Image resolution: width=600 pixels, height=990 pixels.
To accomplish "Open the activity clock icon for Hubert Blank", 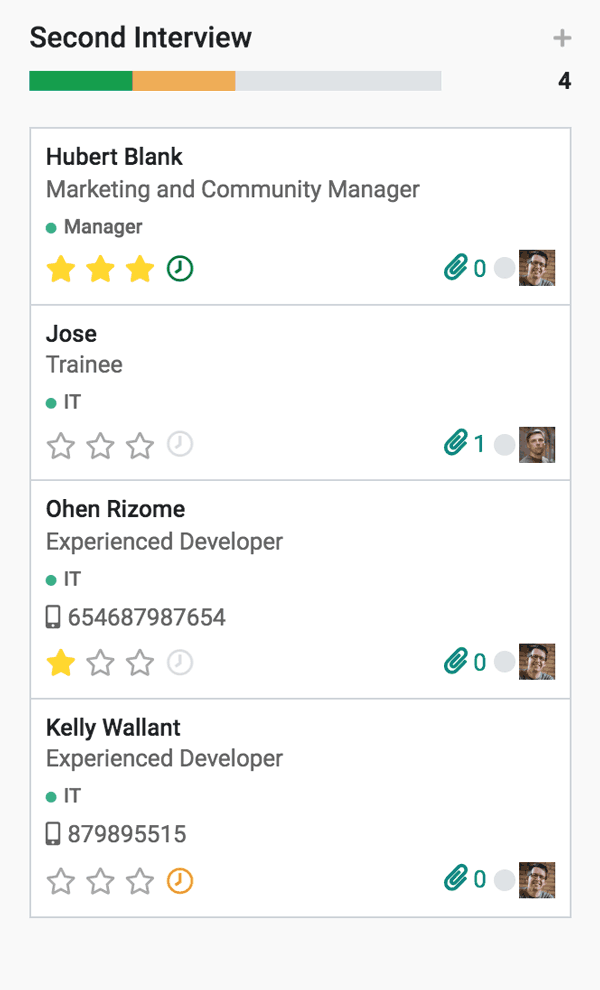I will 180,268.
